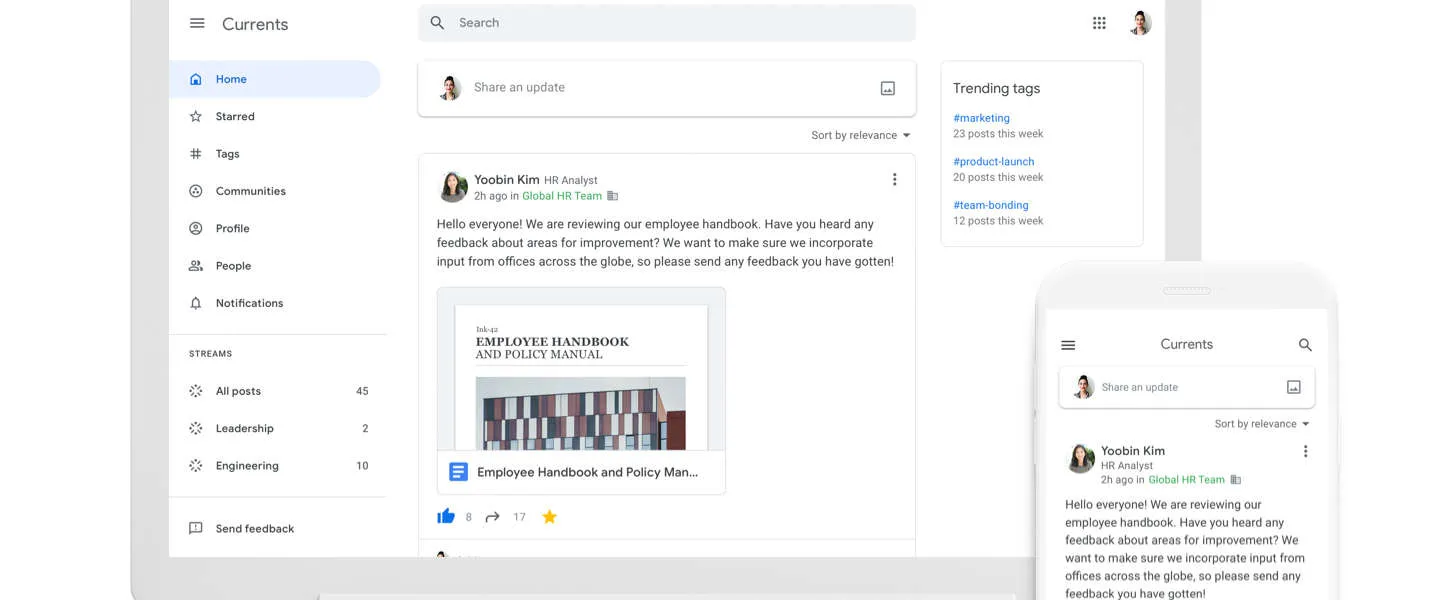The width and height of the screenshot is (1440, 600).
Task: Toggle the yellow star on the post
Action: click(x=549, y=517)
